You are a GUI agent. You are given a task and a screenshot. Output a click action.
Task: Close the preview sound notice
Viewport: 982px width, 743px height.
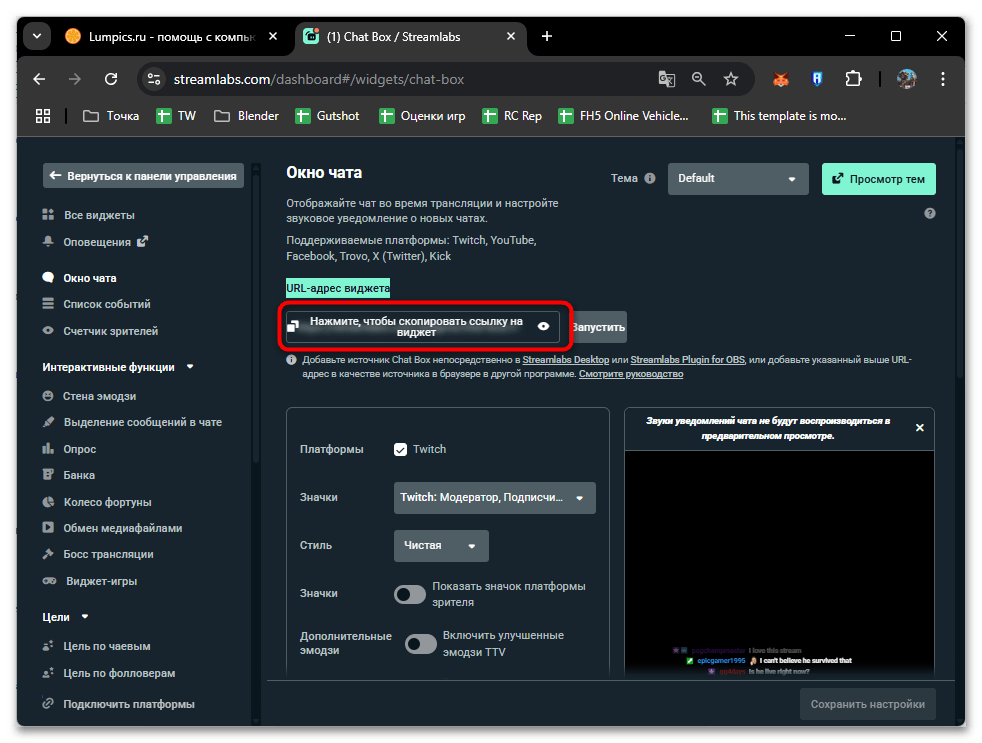(919, 428)
